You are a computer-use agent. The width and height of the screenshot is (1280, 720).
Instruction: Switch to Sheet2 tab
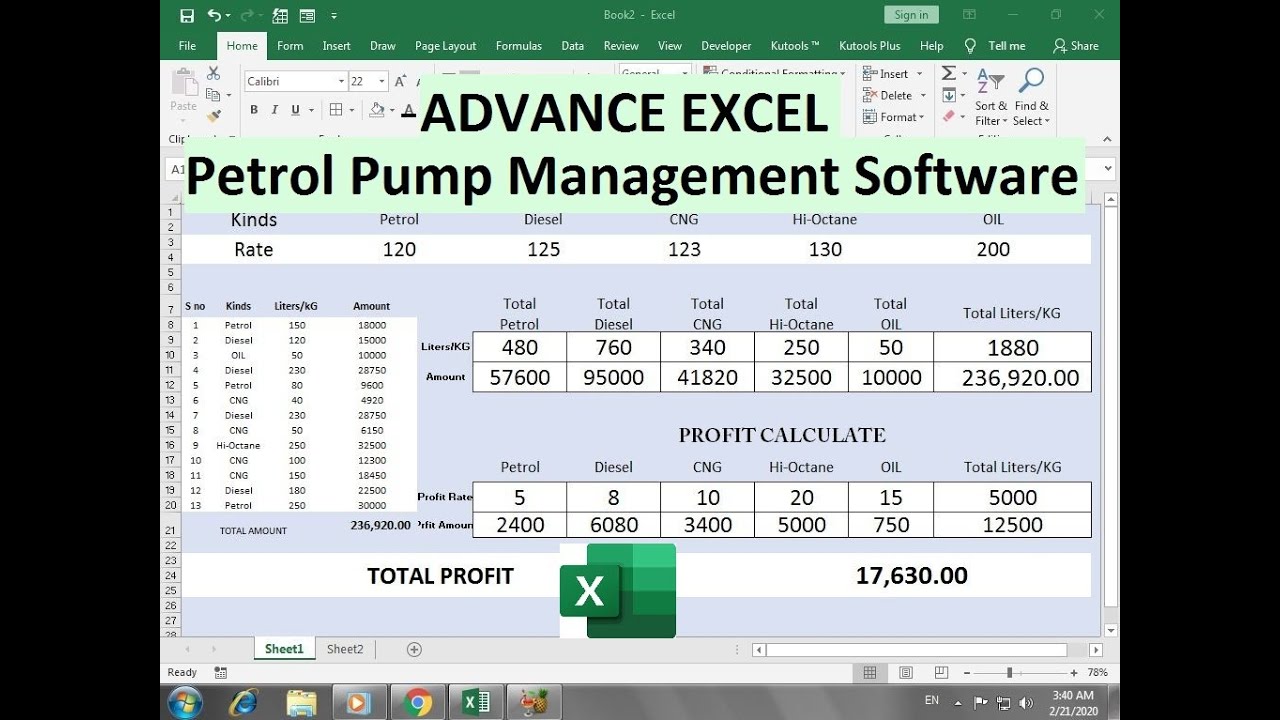345,649
